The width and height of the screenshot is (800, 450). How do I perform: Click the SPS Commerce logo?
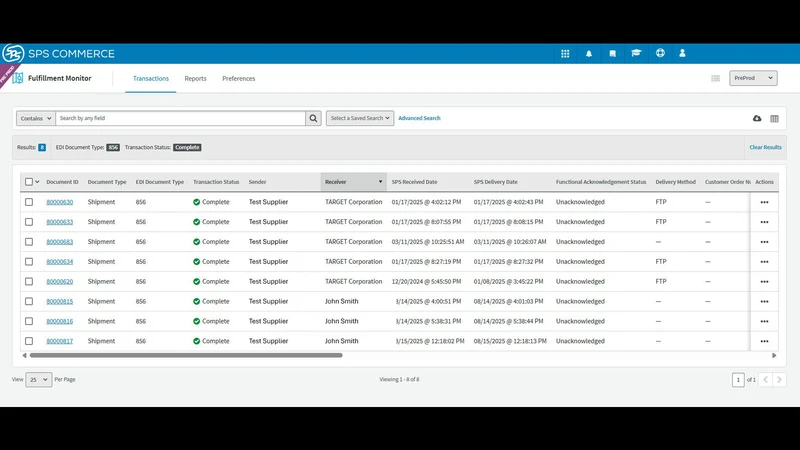(x=59, y=54)
